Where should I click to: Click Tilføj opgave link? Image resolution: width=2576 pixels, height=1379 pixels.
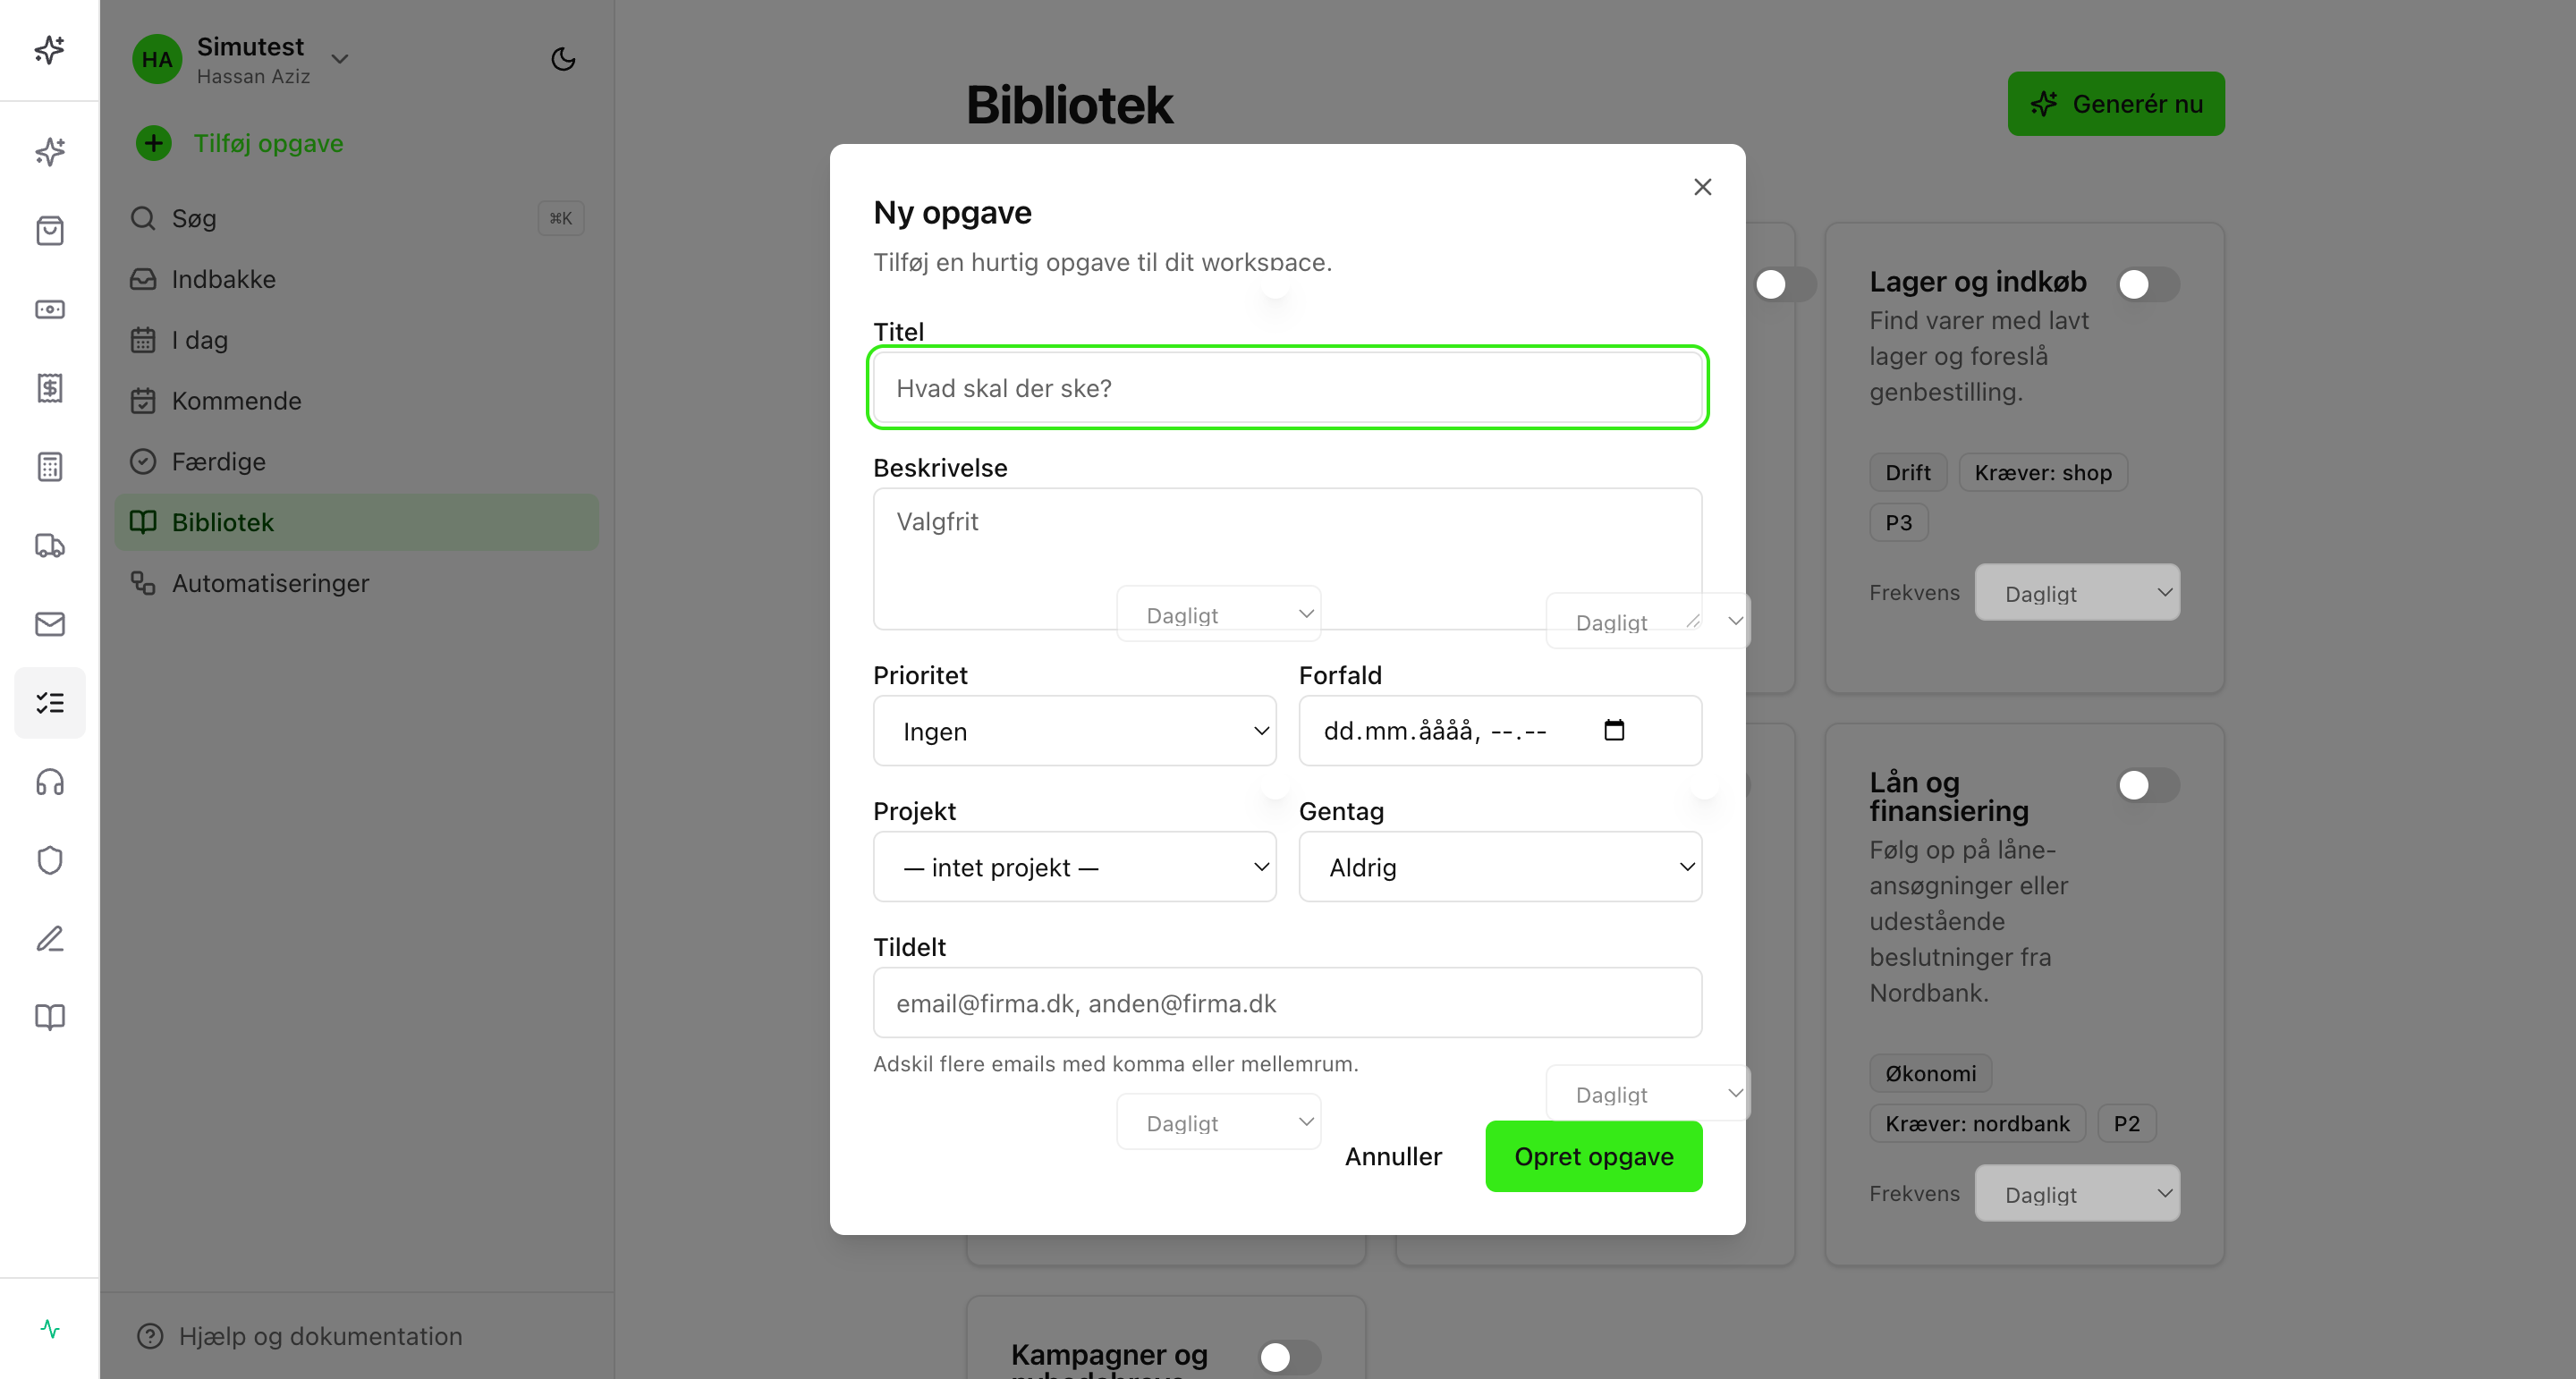pos(268,143)
